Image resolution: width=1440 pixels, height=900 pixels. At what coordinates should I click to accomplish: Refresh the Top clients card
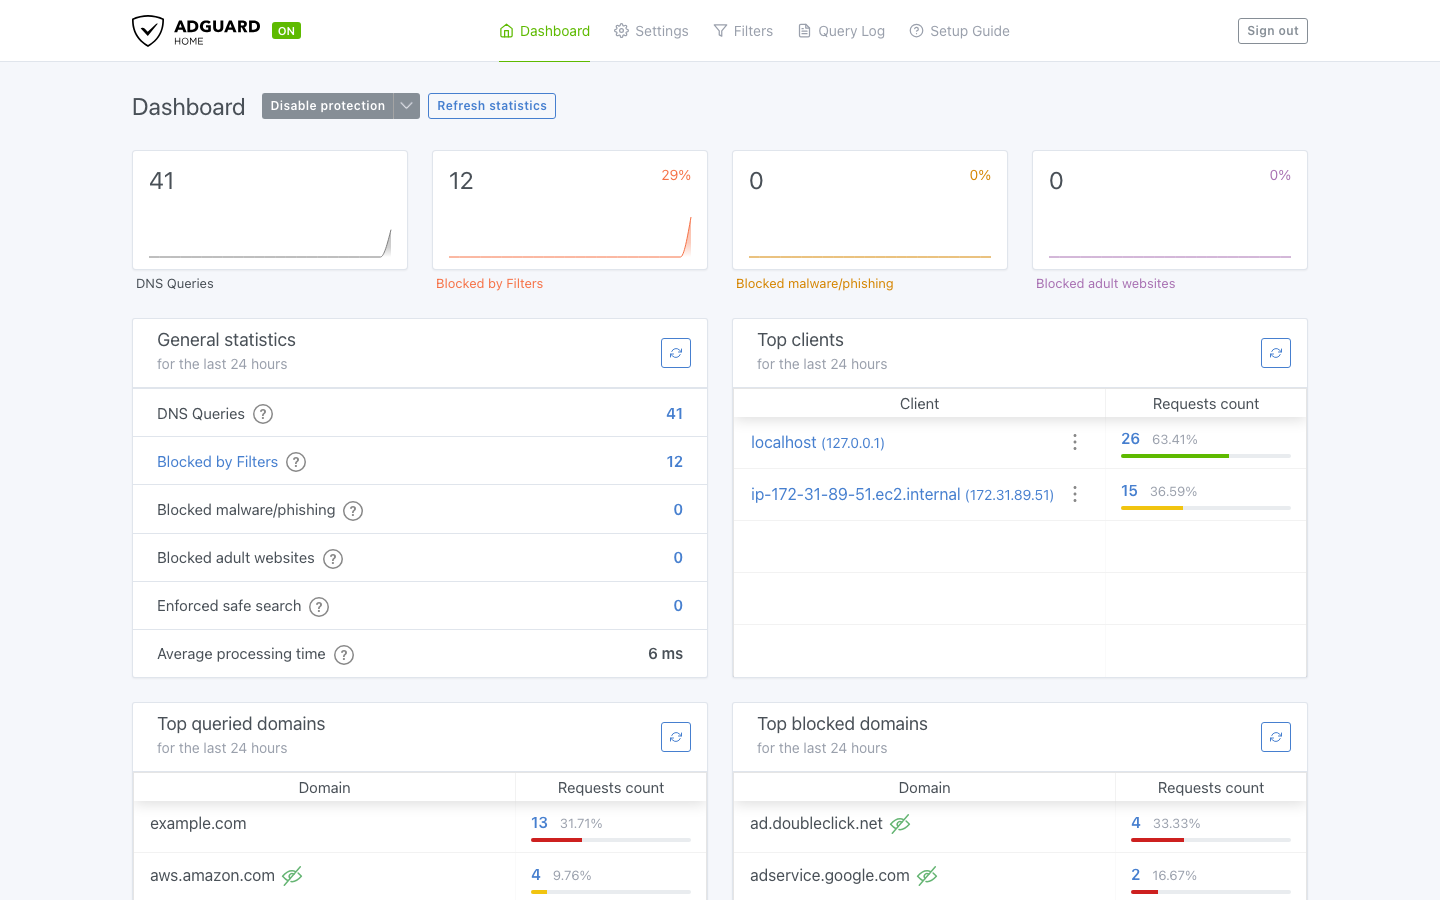(x=1276, y=353)
